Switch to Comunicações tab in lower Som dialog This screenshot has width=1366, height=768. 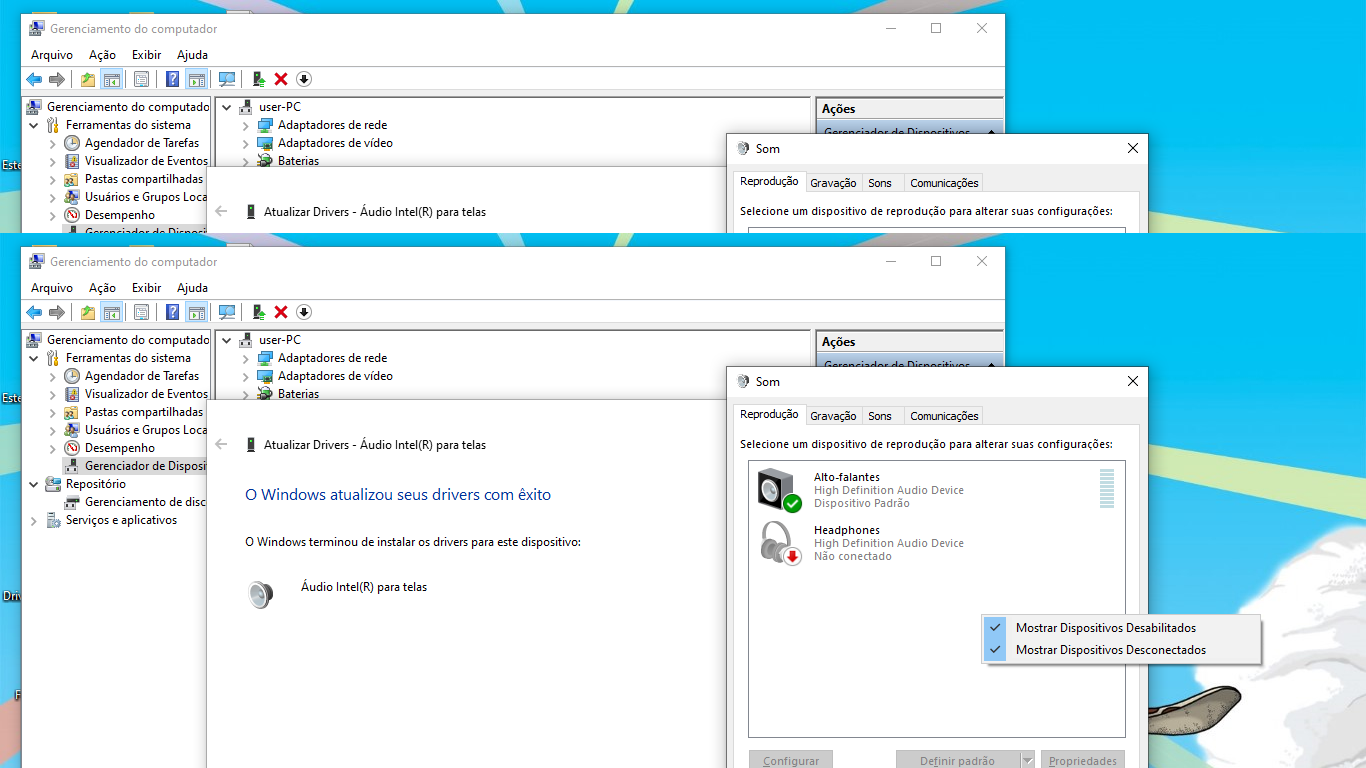pyautogui.click(x=944, y=416)
